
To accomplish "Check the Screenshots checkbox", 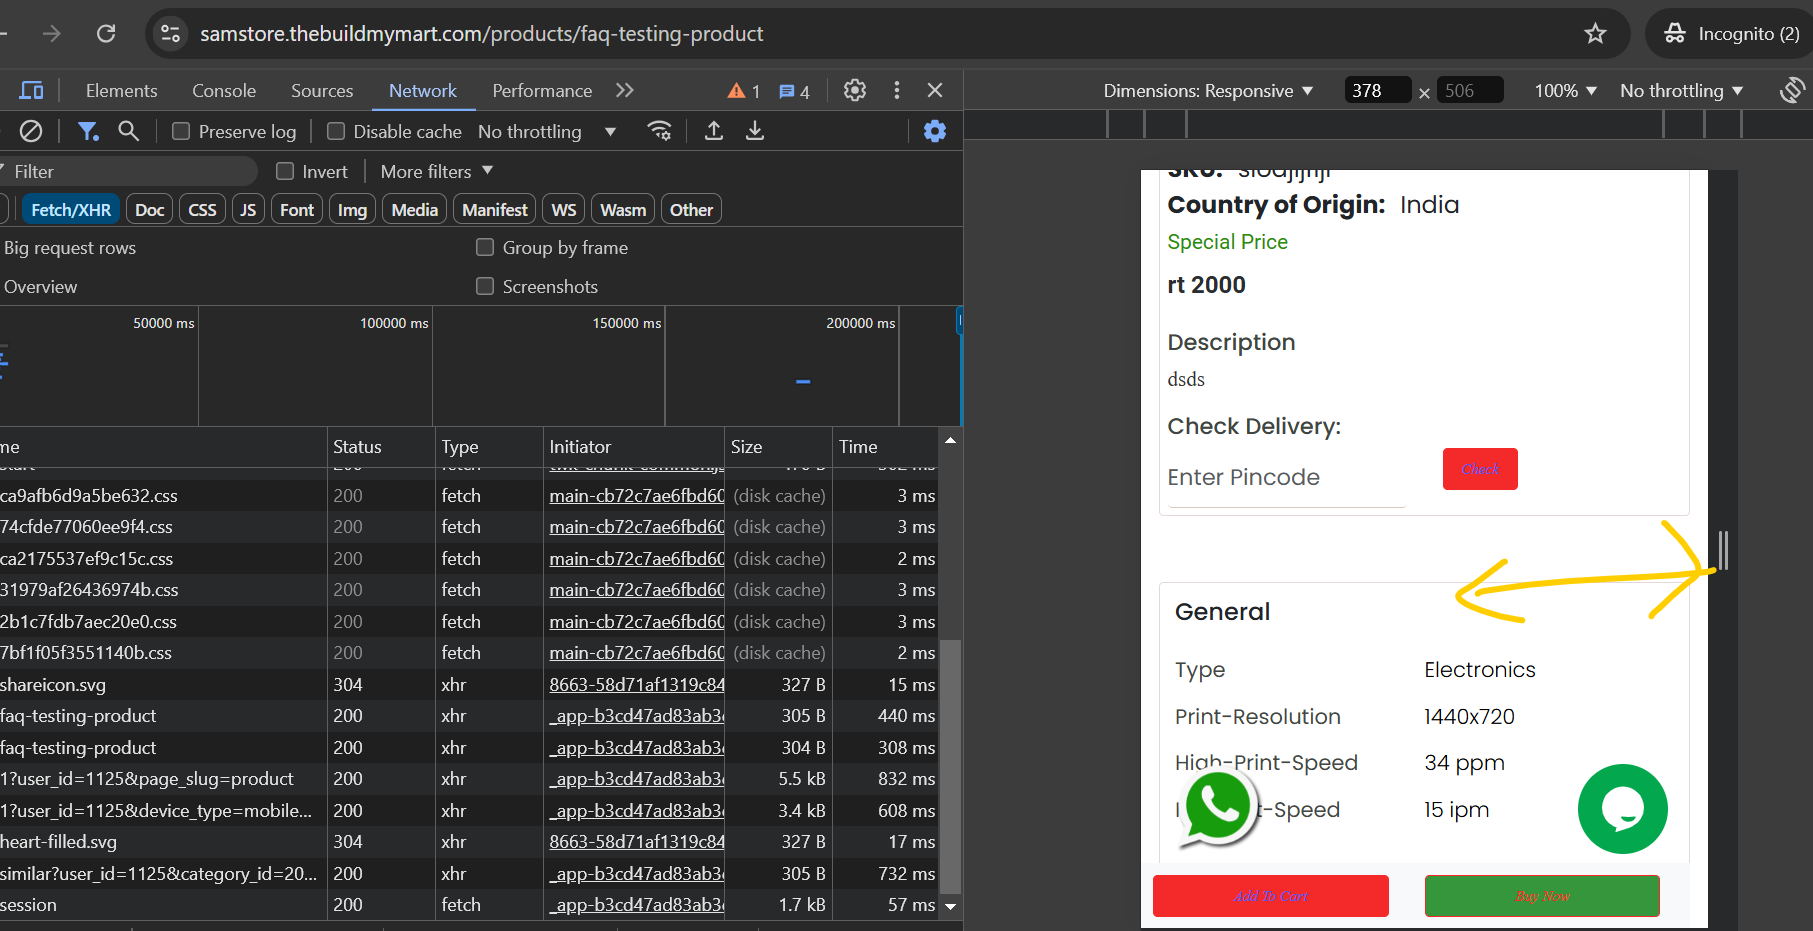I will (485, 286).
